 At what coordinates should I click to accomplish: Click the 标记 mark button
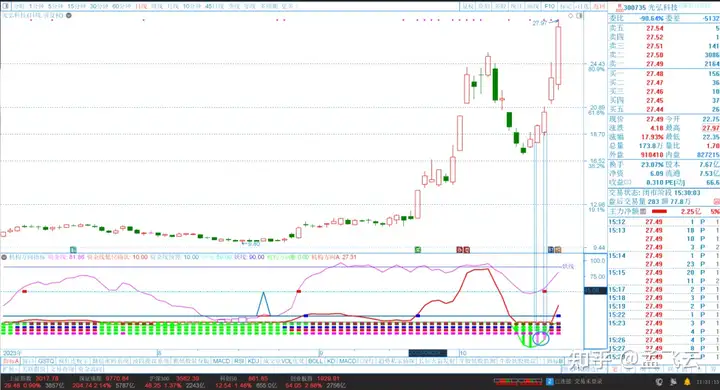pos(566,6)
